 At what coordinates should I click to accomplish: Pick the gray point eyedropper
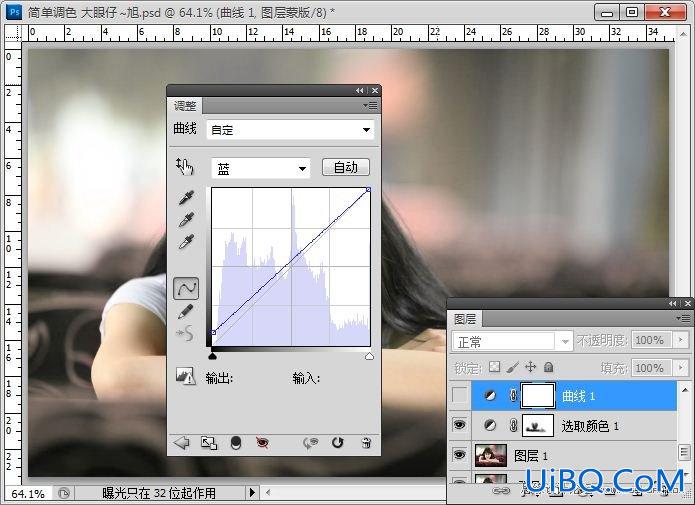[x=186, y=219]
